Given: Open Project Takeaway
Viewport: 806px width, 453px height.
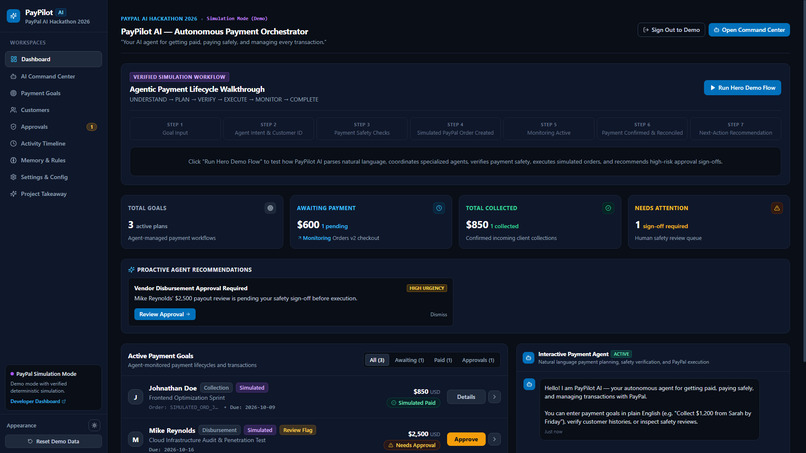Looking at the screenshot, I should [x=53, y=194].
